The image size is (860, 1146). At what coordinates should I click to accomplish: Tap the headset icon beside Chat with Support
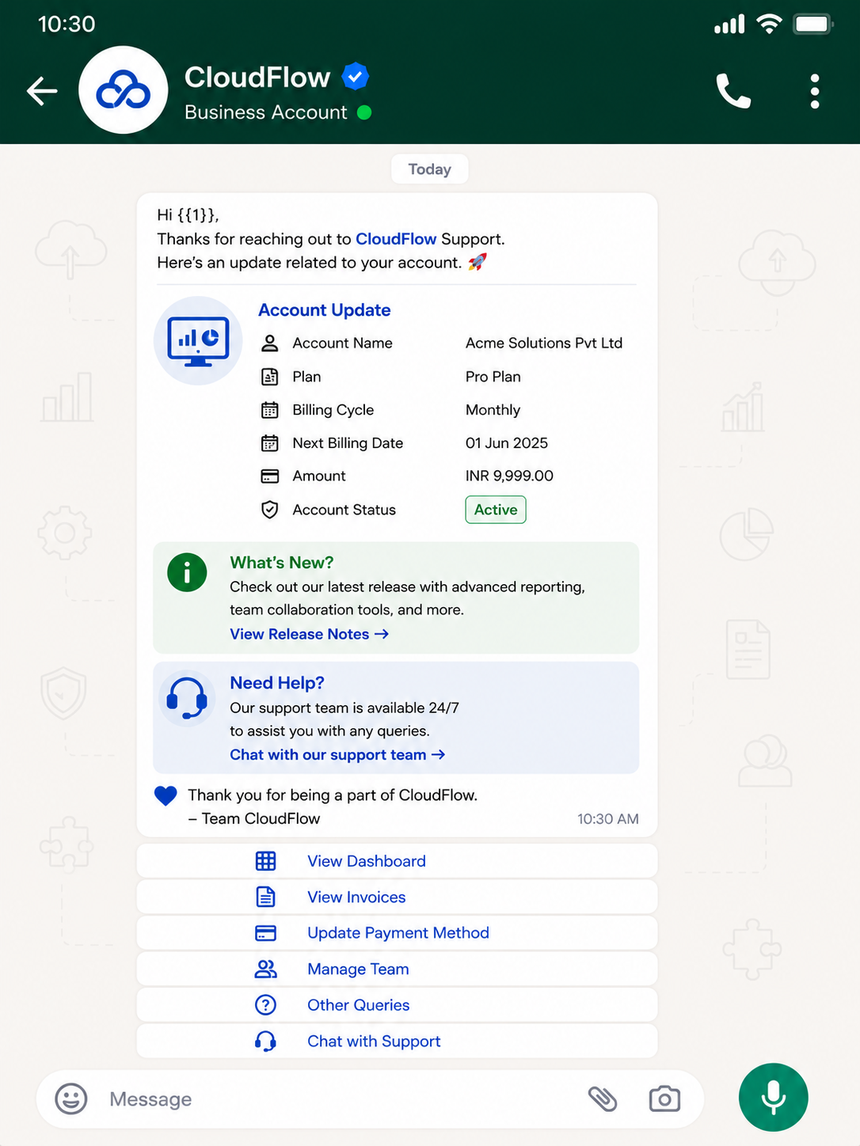266,1041
